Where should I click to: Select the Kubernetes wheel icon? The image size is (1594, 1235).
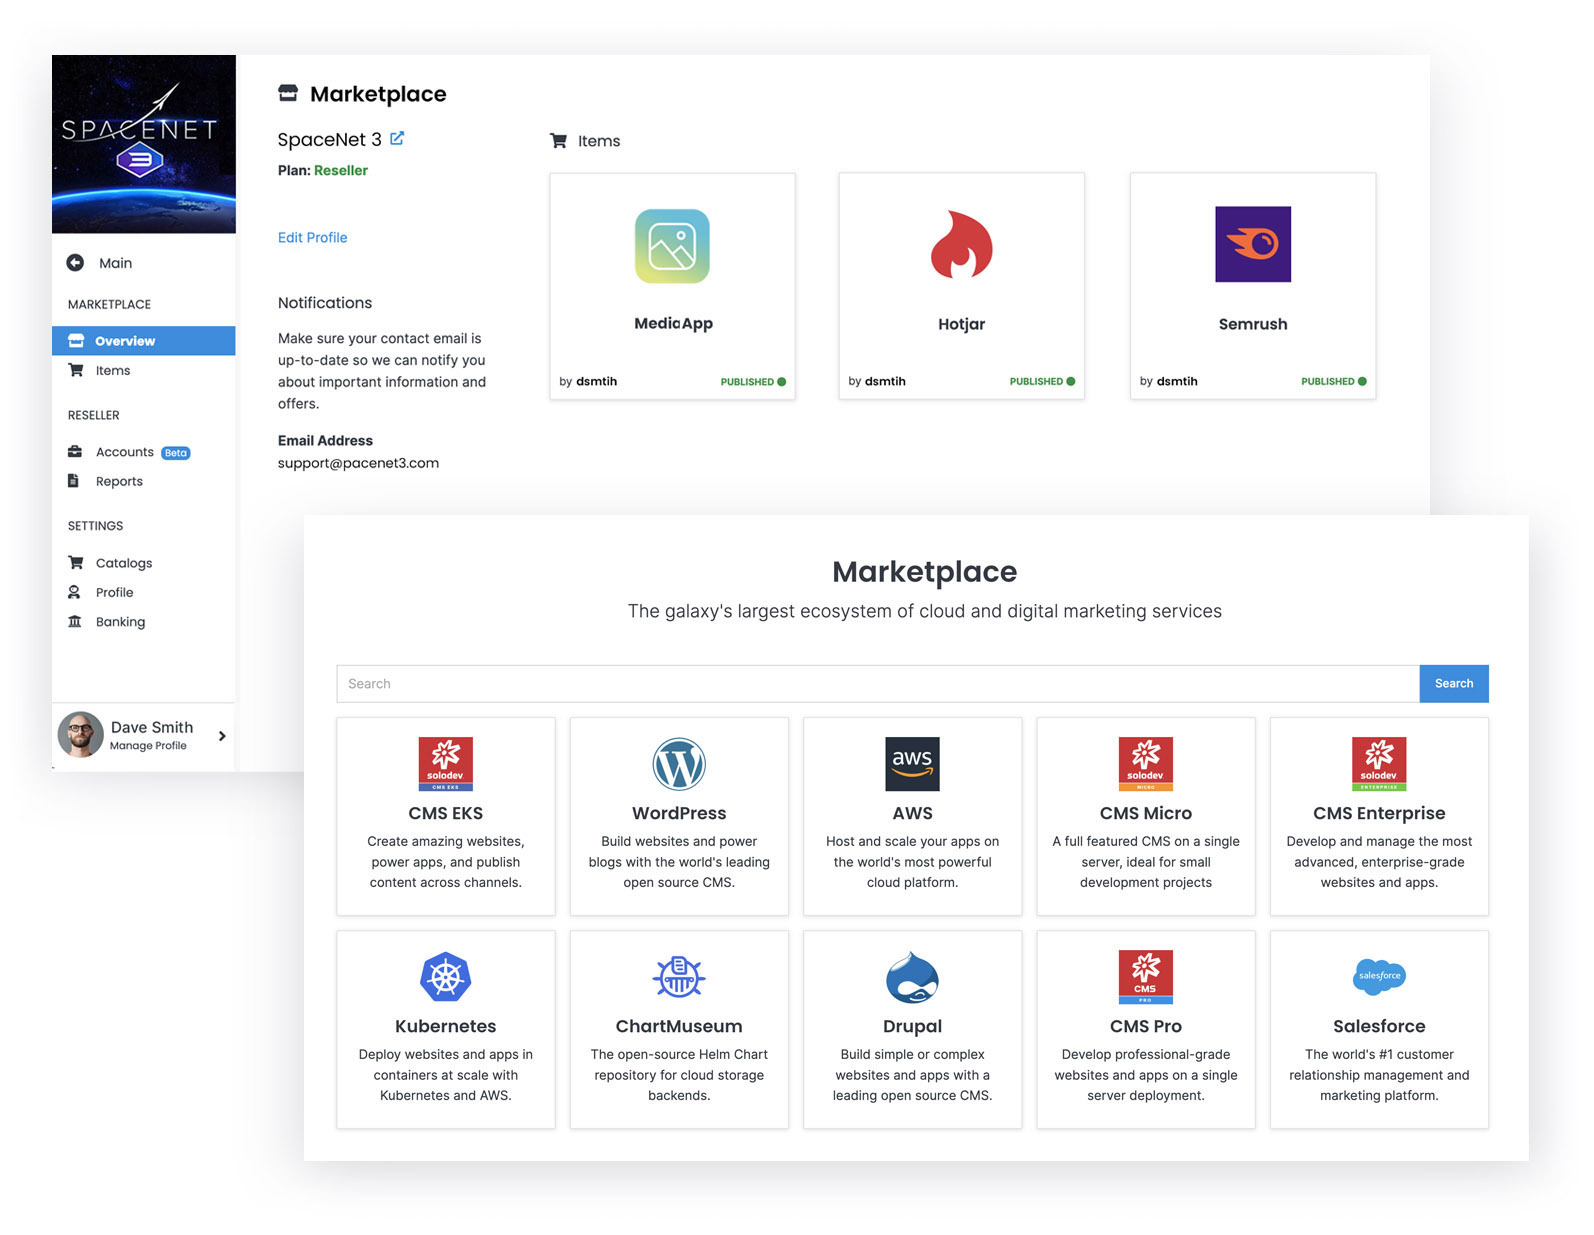tap(445, 977)
